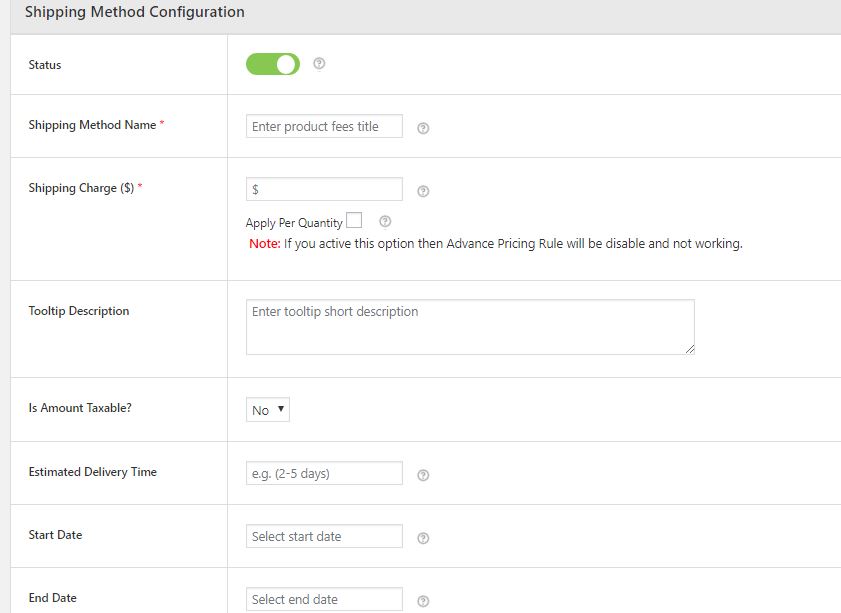Click the Shipping Charge amount field
841x613 pixels.
point(324,189)
